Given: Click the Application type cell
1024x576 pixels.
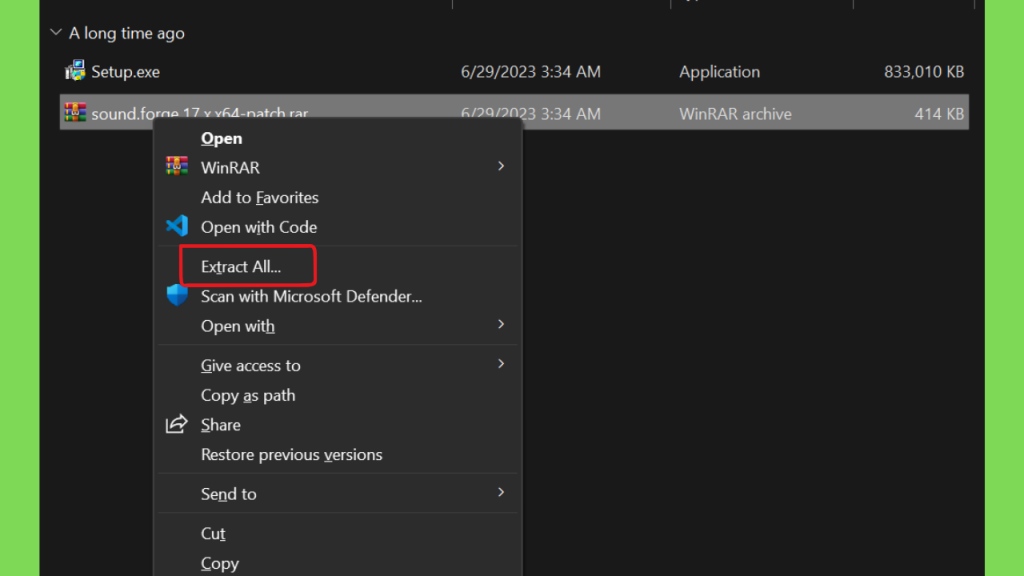Looking at the screenshot, I should click(x=719, y=72).
